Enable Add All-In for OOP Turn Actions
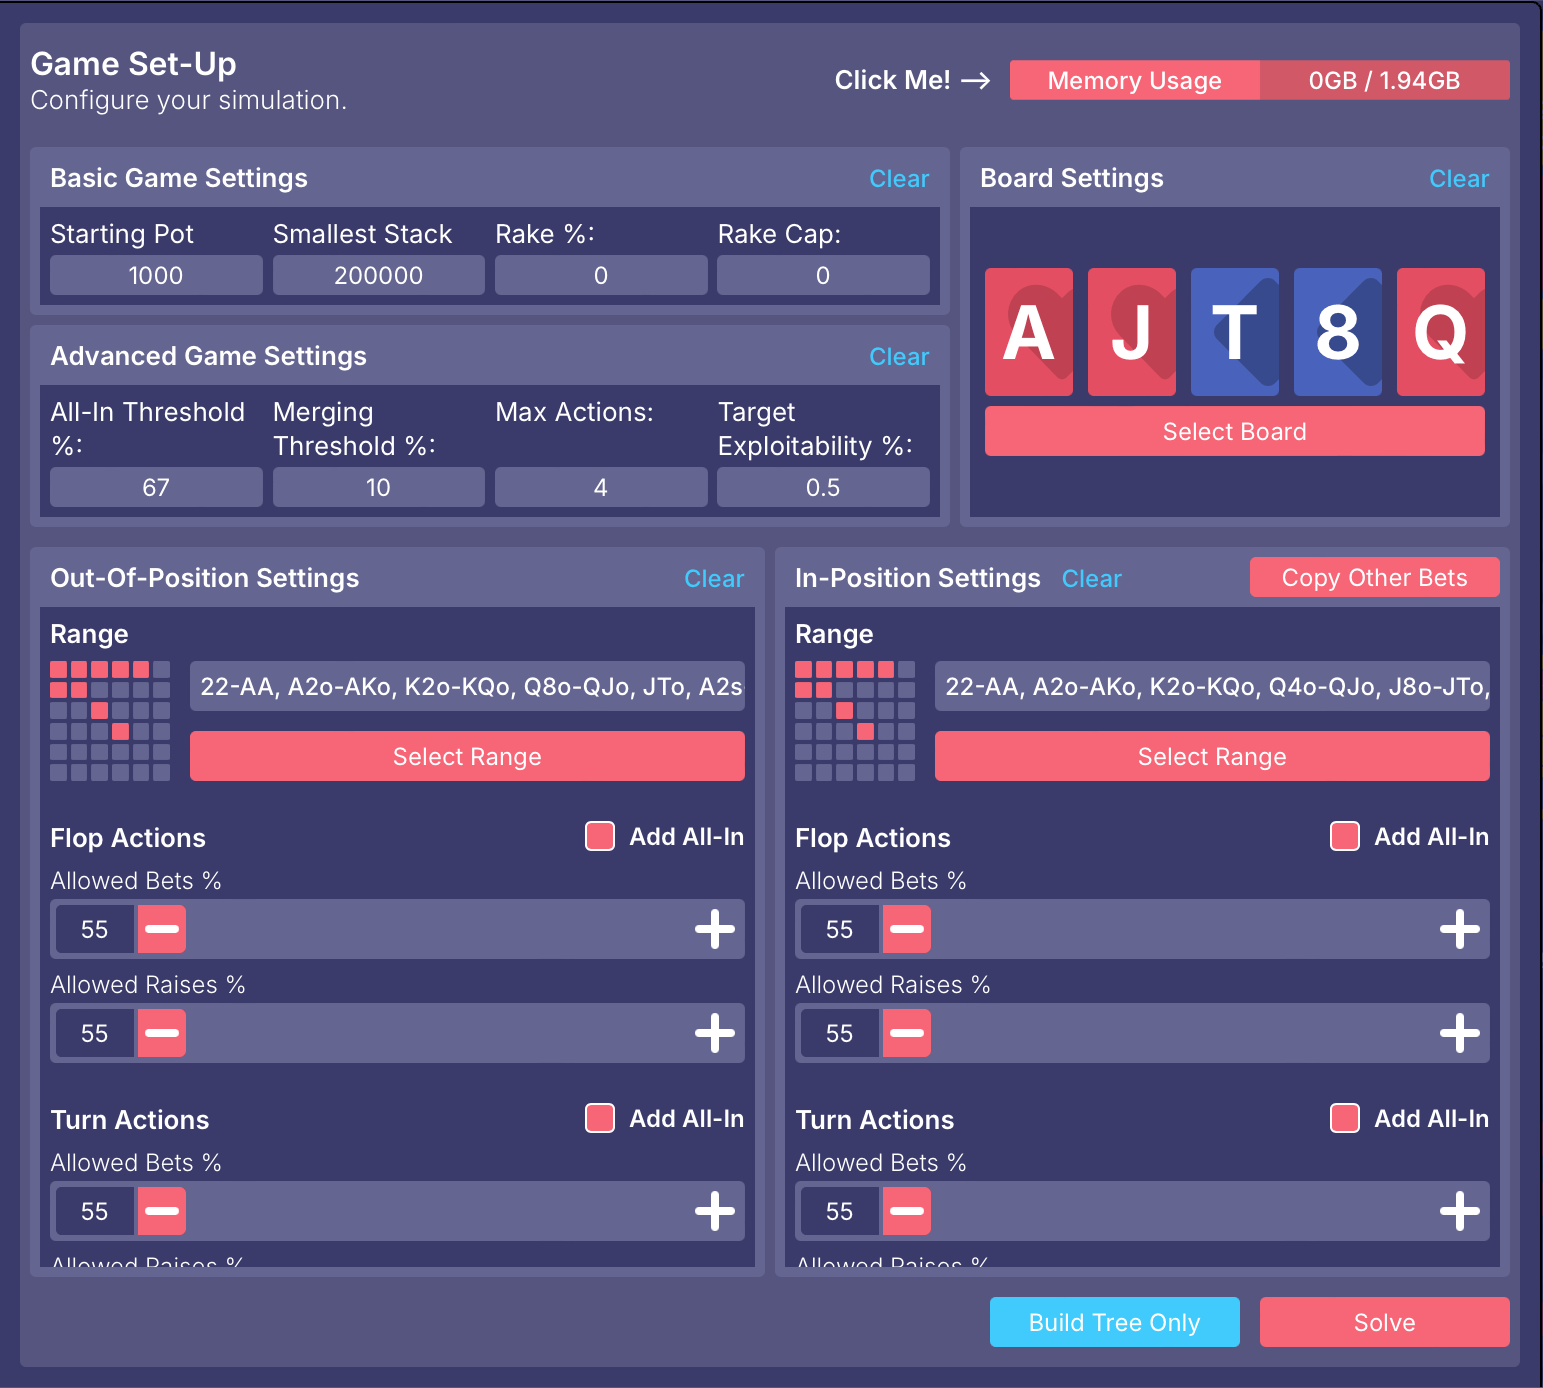This screenshot has width=1543, height=1388. pyautogui.click(x=600, y=1118)
